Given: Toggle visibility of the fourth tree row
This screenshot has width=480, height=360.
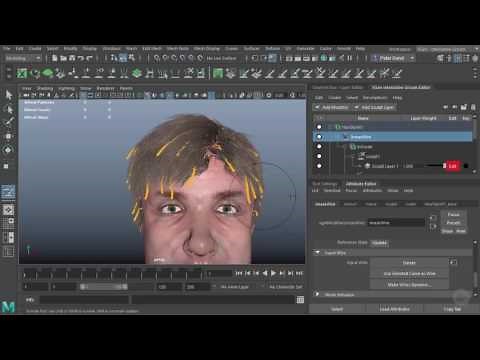Looking at the screenshot, I should coord(319,156).
